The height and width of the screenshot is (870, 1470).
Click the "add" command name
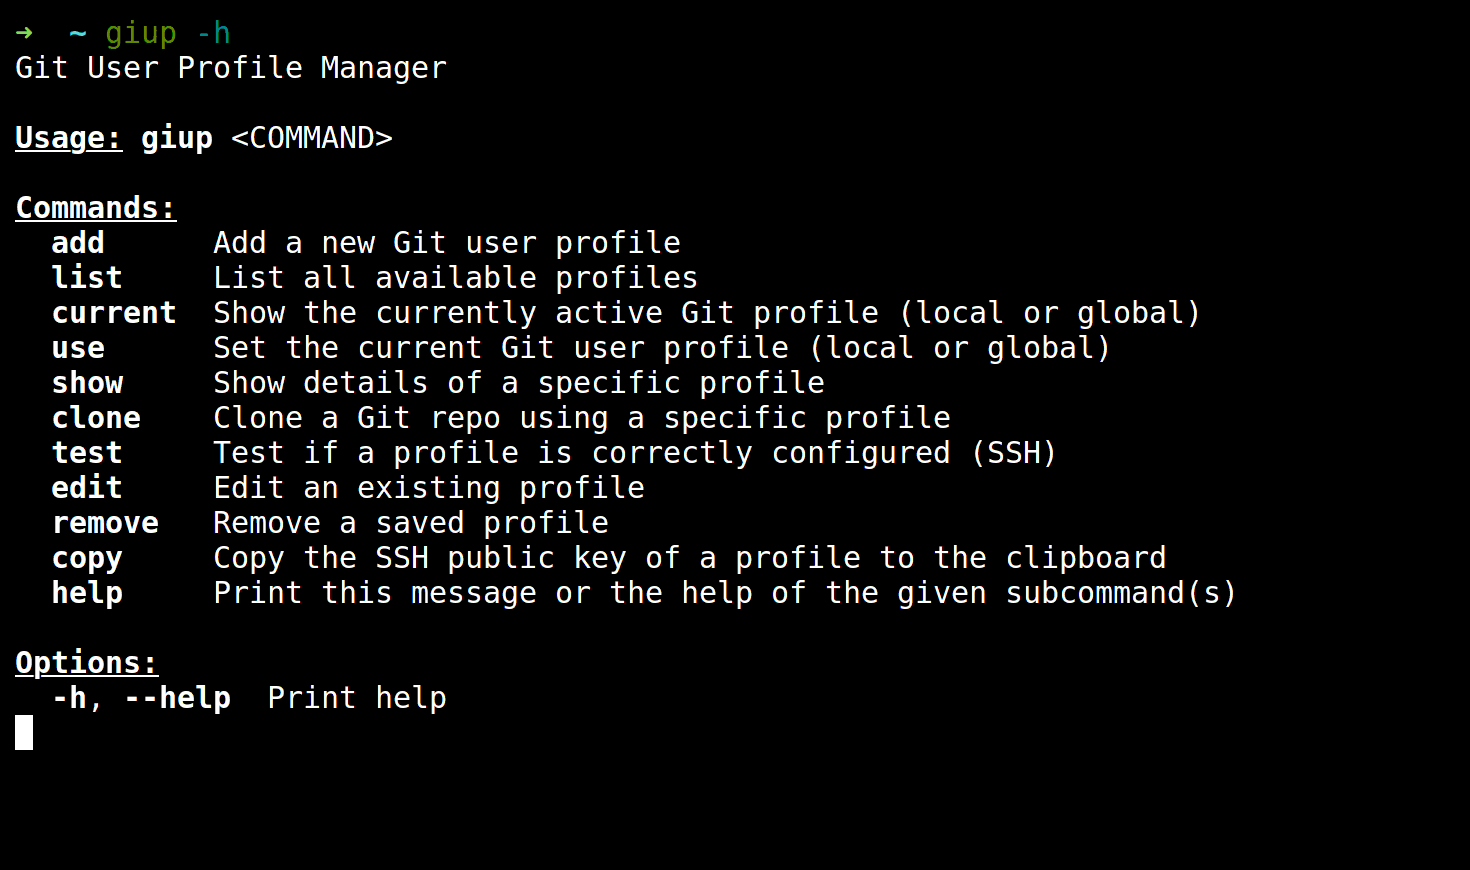pos(78,243)
